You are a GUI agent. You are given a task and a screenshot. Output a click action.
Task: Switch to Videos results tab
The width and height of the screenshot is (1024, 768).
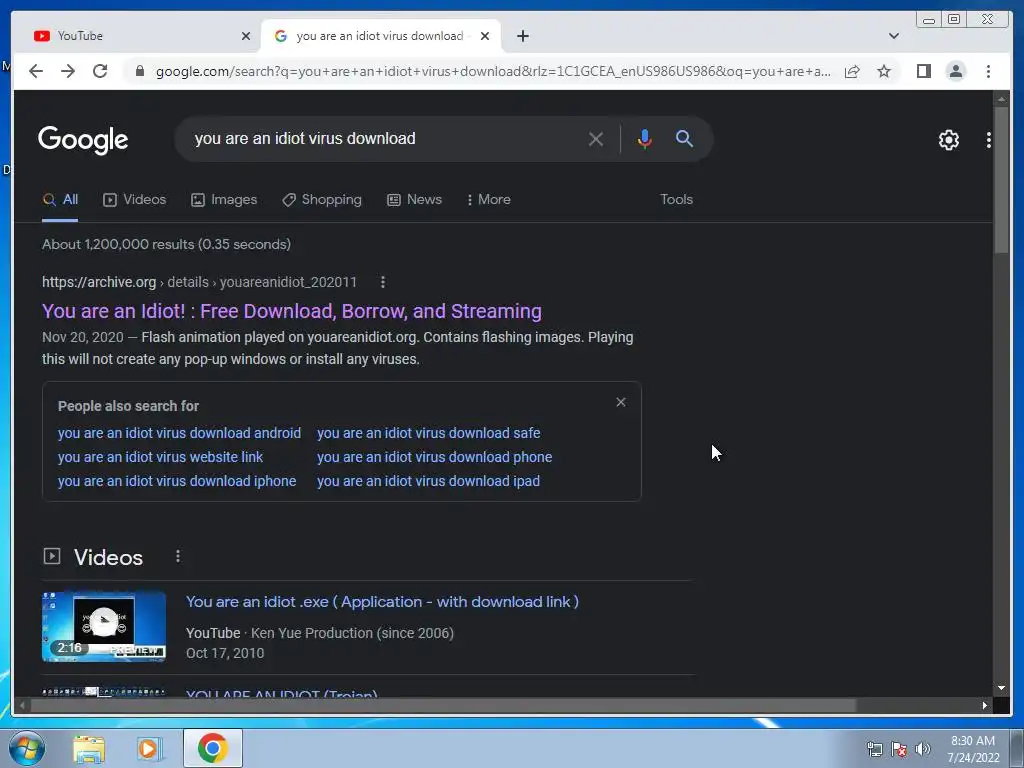(135, 200)
